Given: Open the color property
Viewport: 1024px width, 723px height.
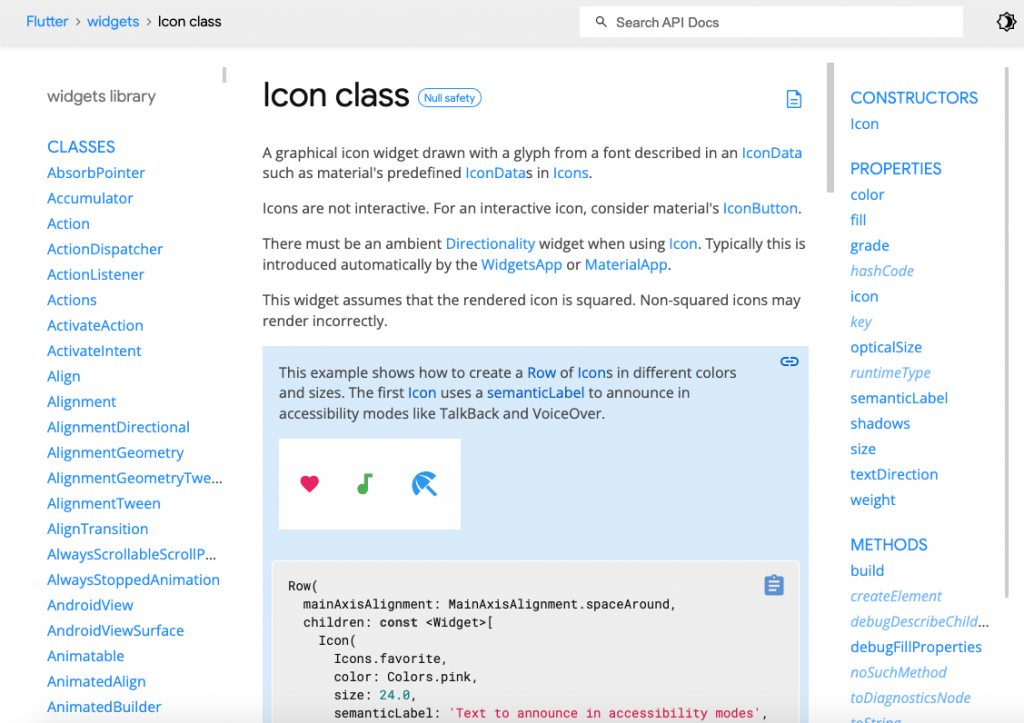Looking at the screenshot, I should 867,195.
